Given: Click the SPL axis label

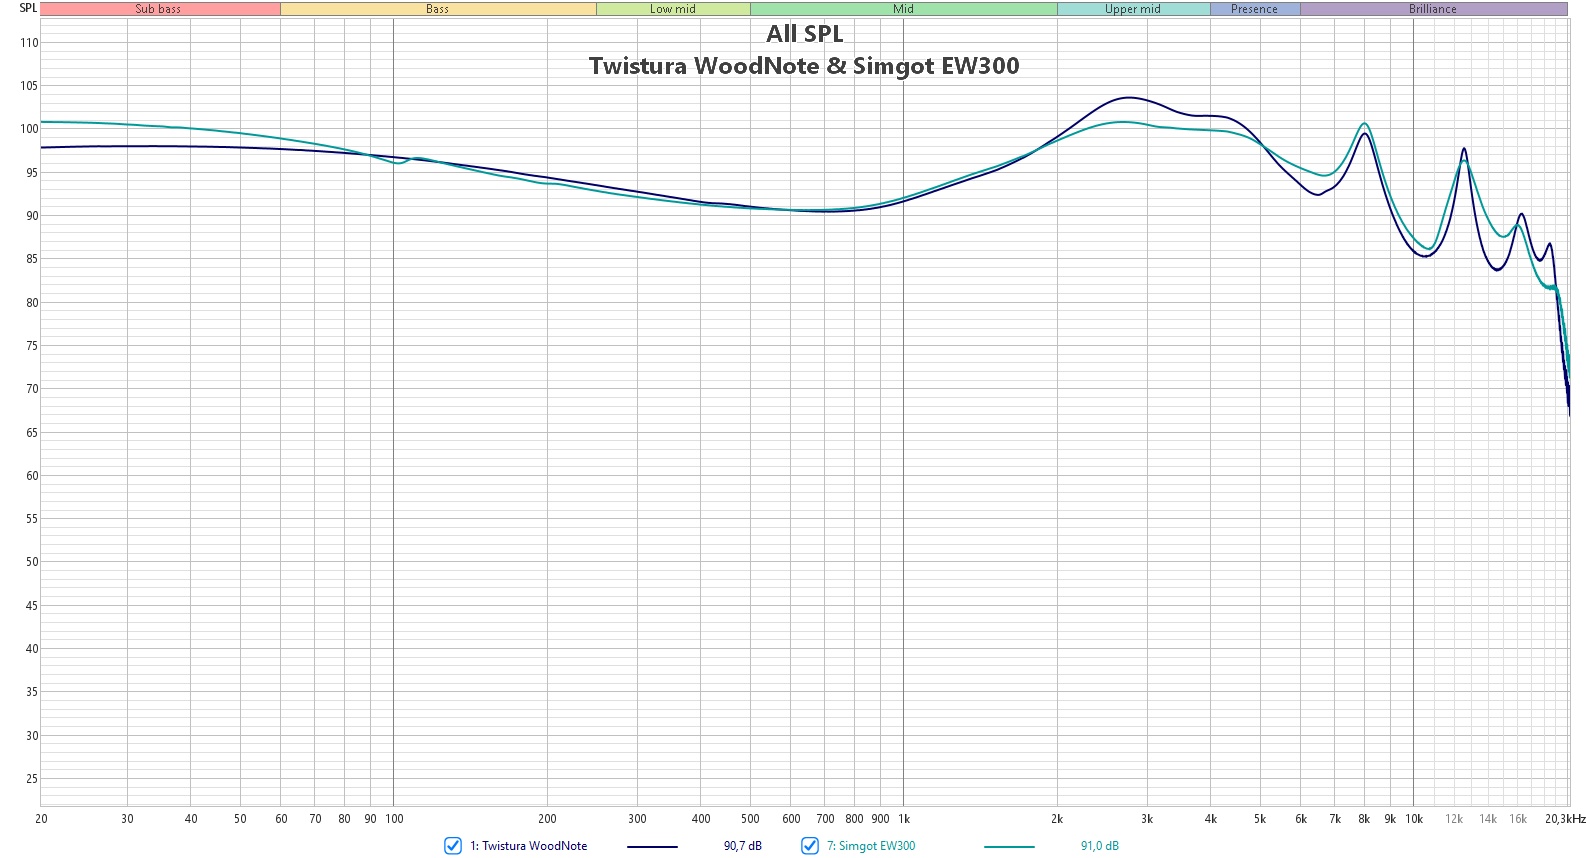Looking at the screenshot, I should (28, 8).
